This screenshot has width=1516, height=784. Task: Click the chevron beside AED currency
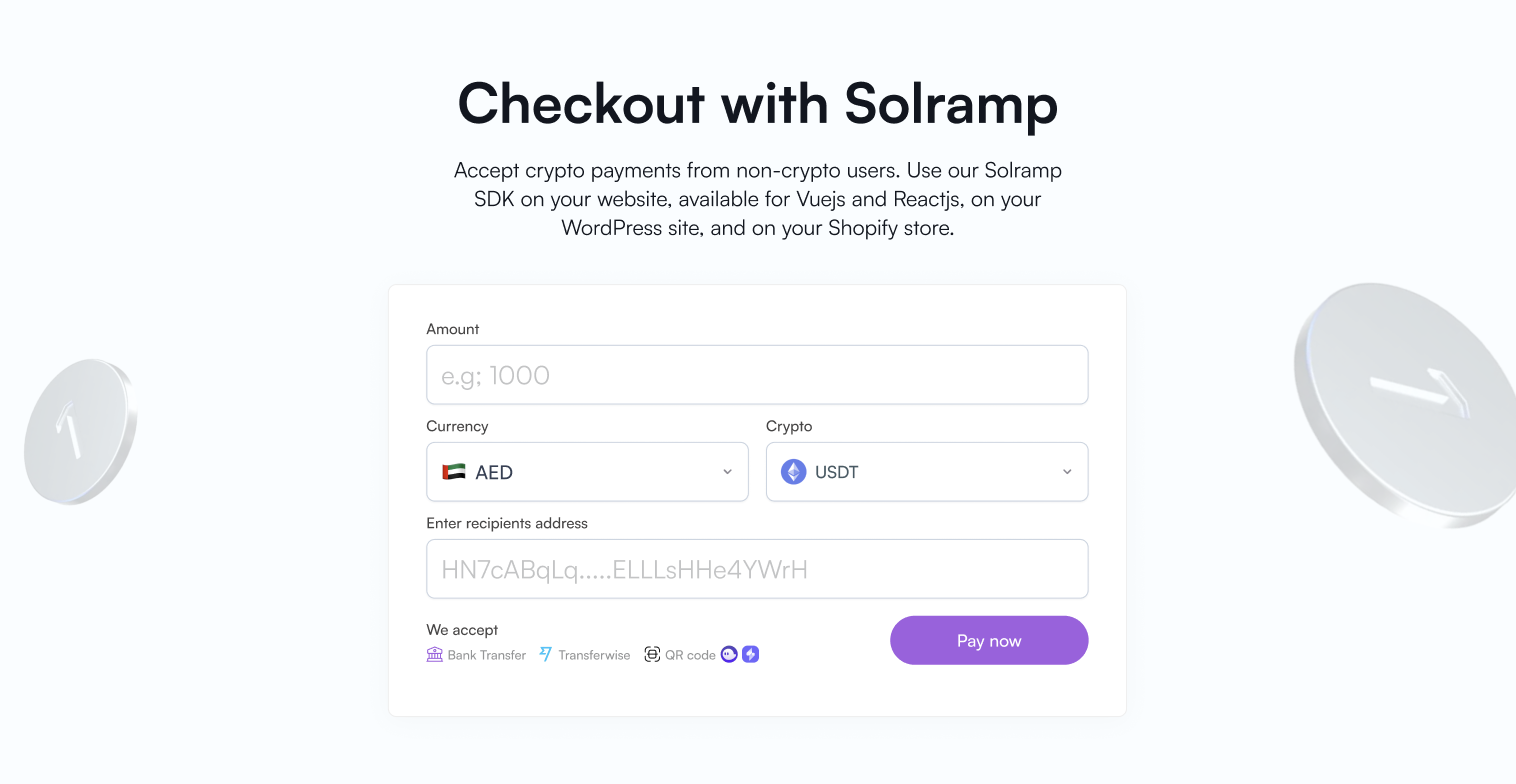pos(727,471)
